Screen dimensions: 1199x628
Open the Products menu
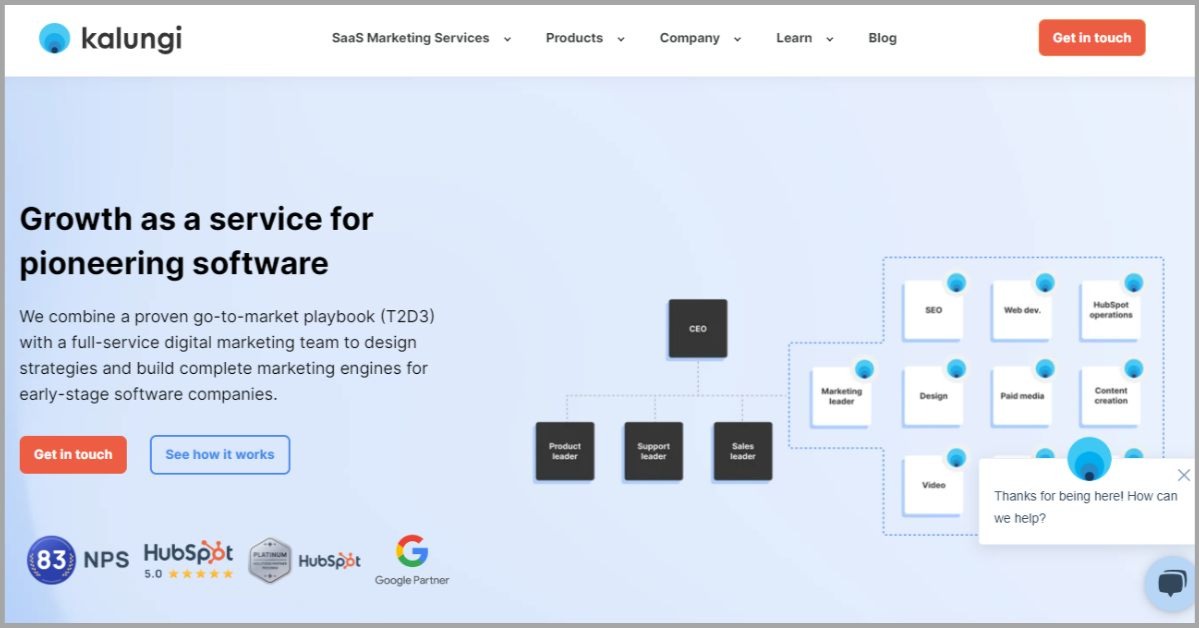point(574,38)
